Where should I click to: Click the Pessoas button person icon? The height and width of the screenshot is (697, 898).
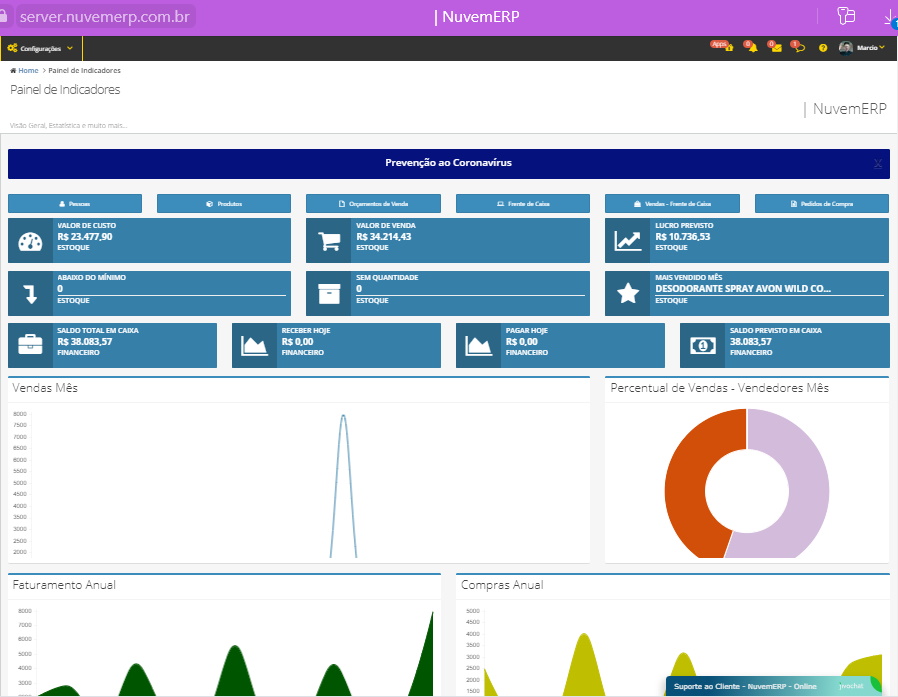[x=62, y=204]
